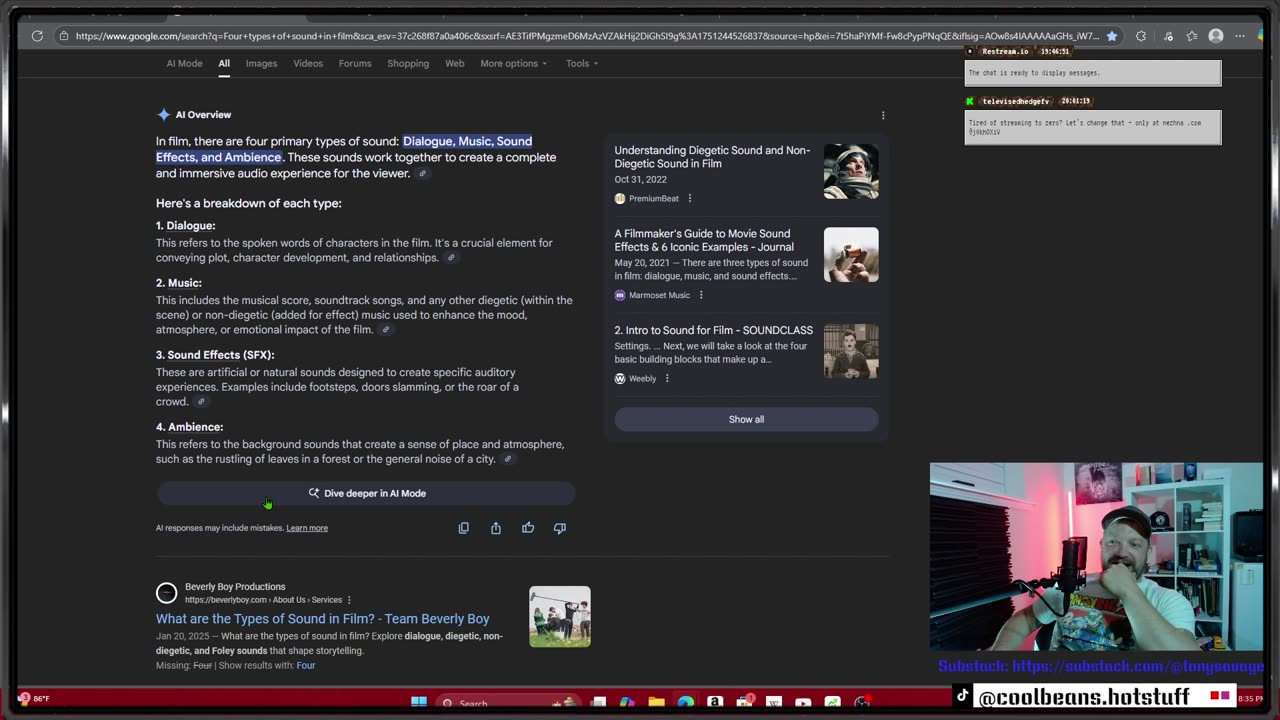Image resolution: width=1280 pixels, height=720 pixels.
Task: Open Amazon app from taskbar
Action: [x=715, y=703]
